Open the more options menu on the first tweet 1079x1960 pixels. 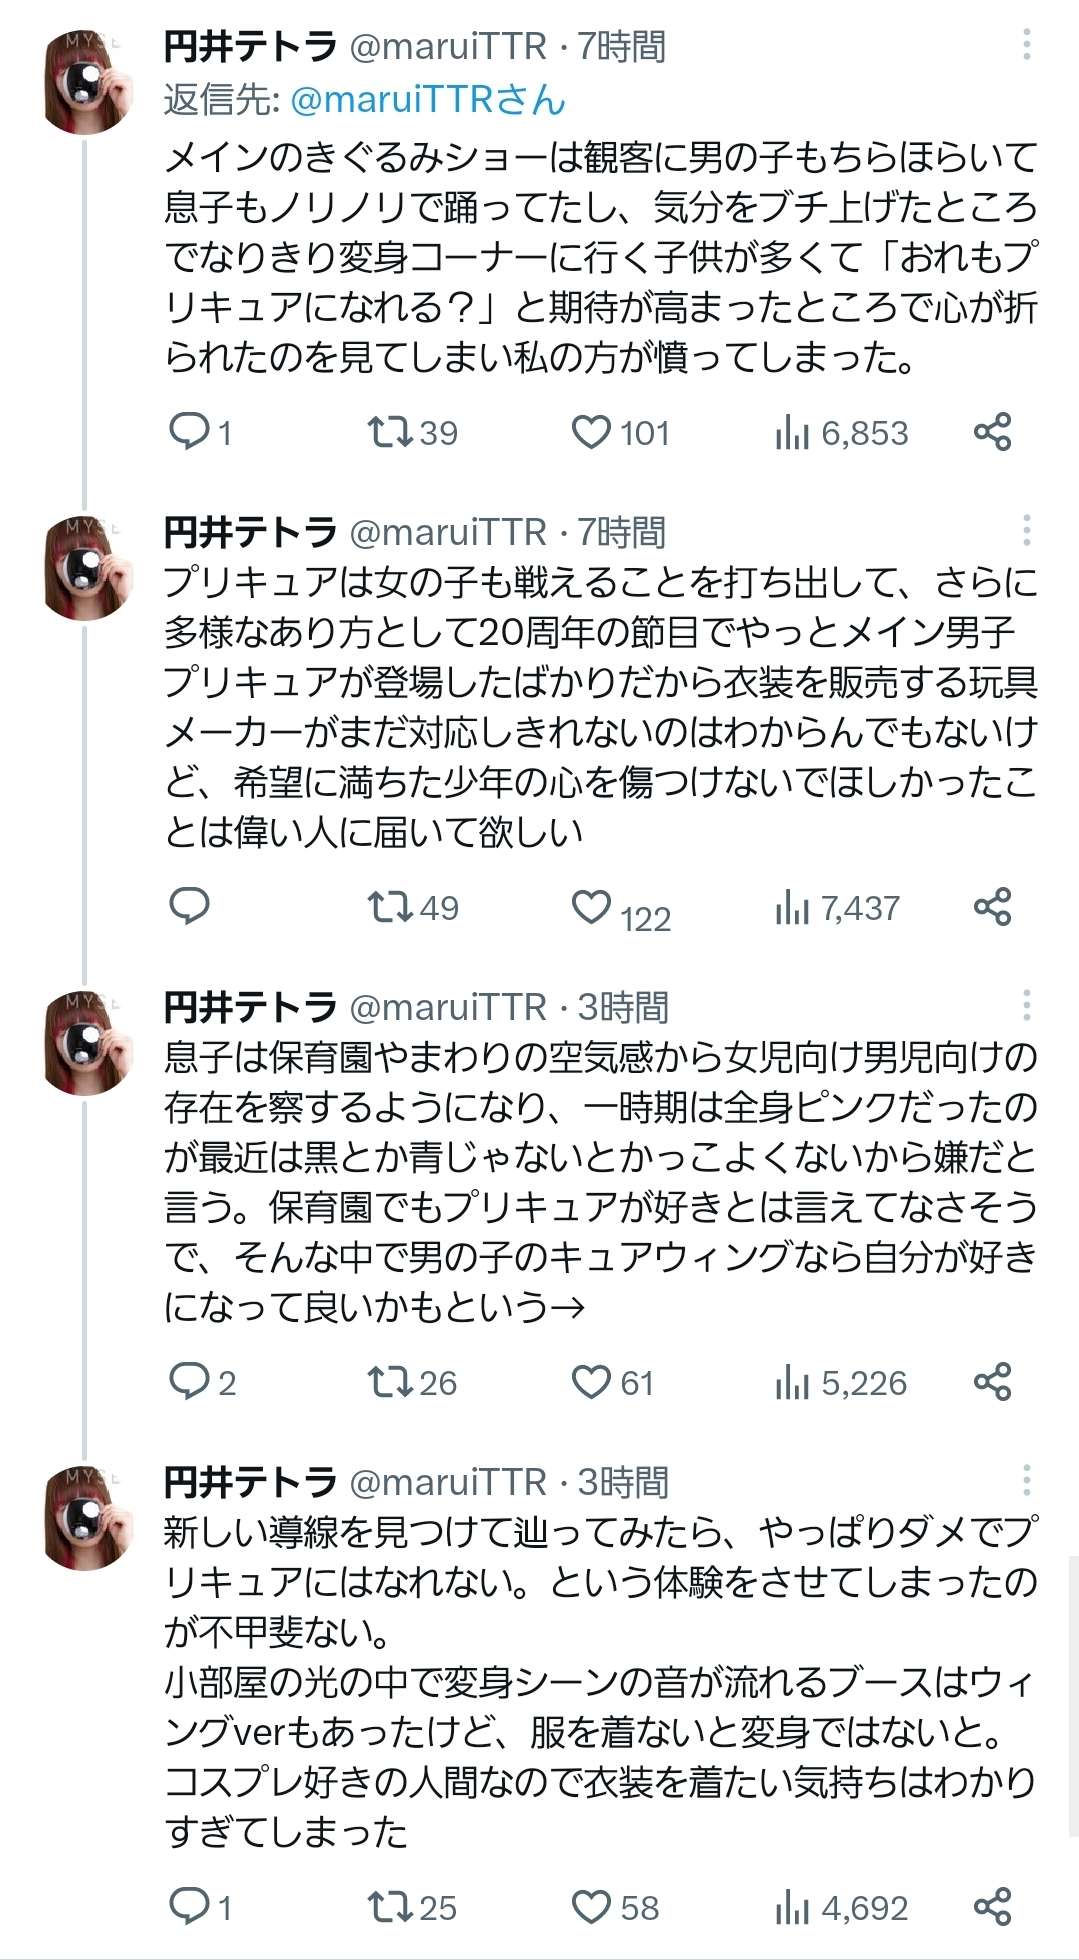coord(1026,45)
